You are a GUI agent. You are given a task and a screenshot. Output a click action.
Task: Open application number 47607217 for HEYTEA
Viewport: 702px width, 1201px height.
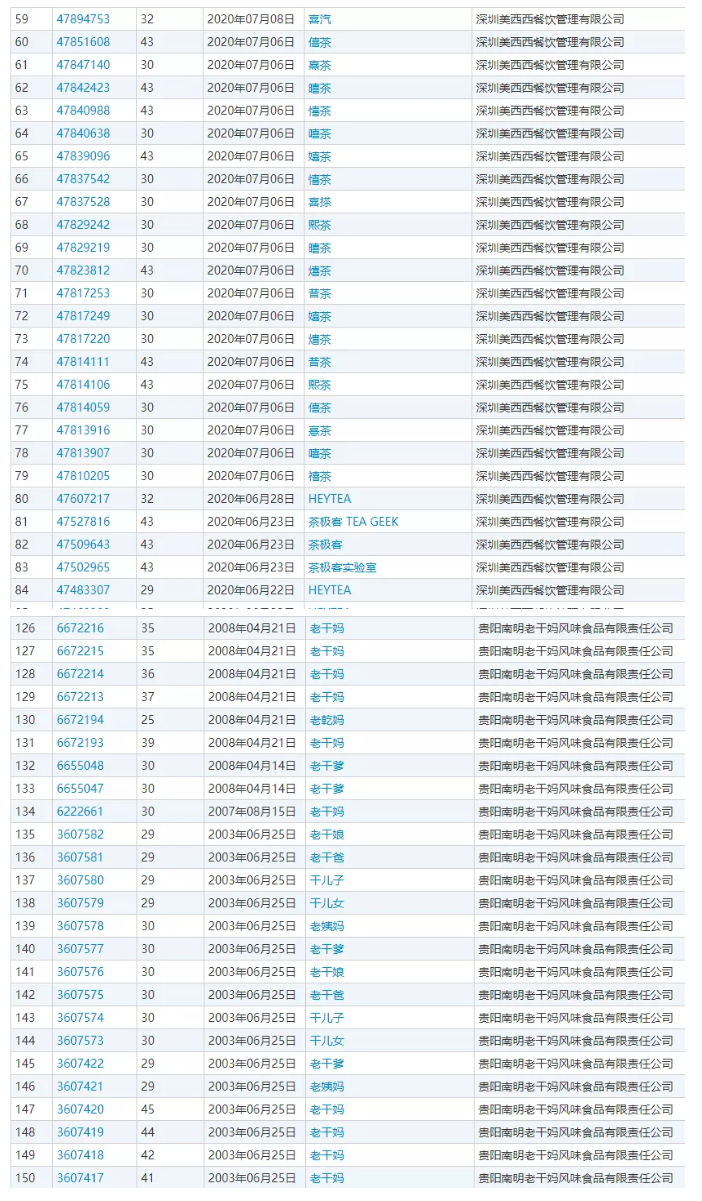(83, 498)
